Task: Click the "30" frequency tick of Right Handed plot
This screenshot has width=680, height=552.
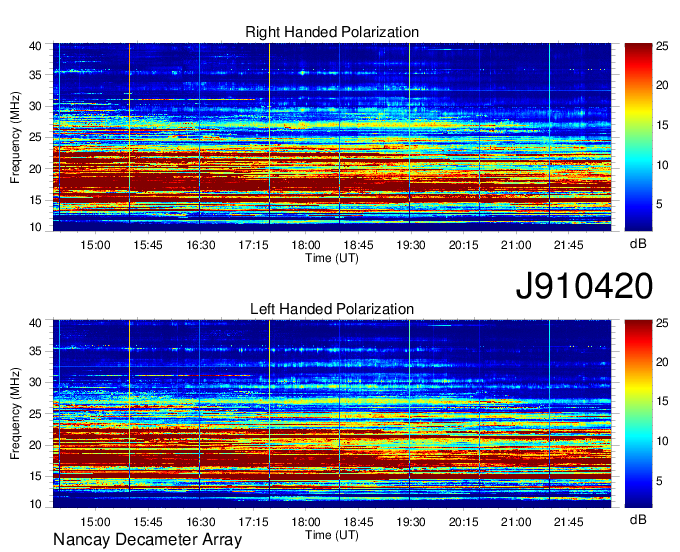Action: (x=36, y=106)
